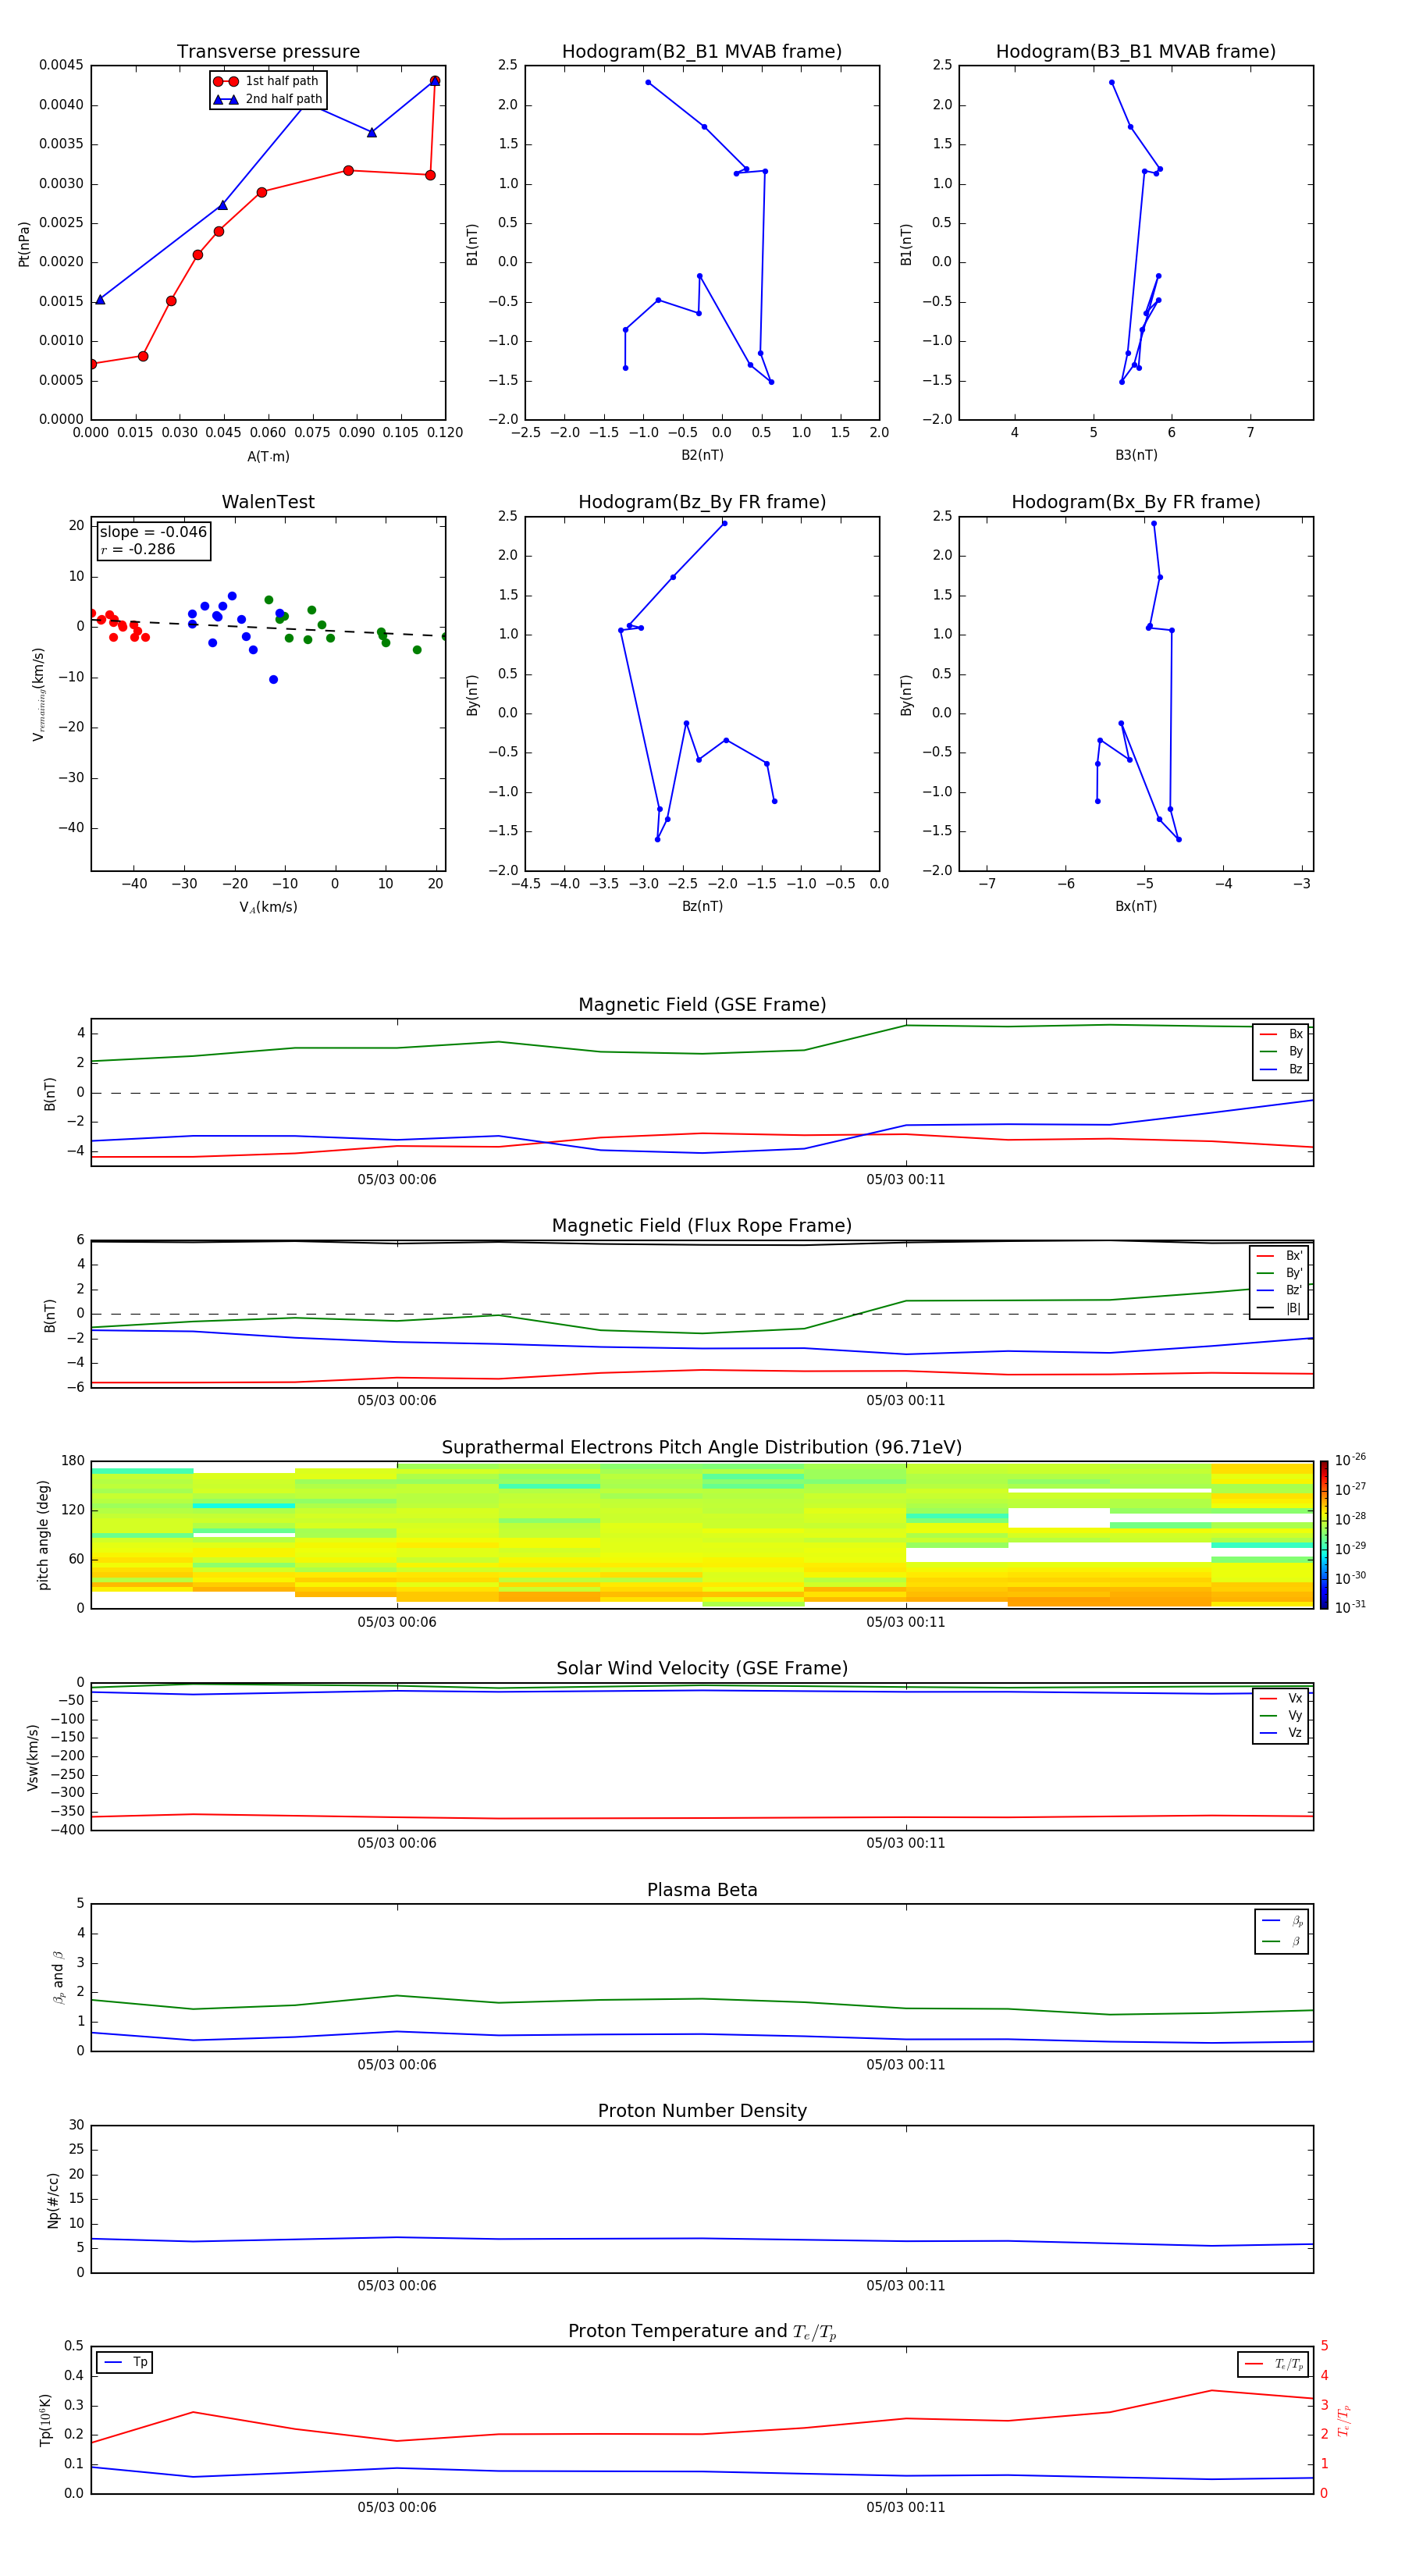Click 'Solar Wind Velocity (GSE Frame)' title
Image resolution: width=1405 pixels, height=2576 pixels.
[x=702, y=1668]
